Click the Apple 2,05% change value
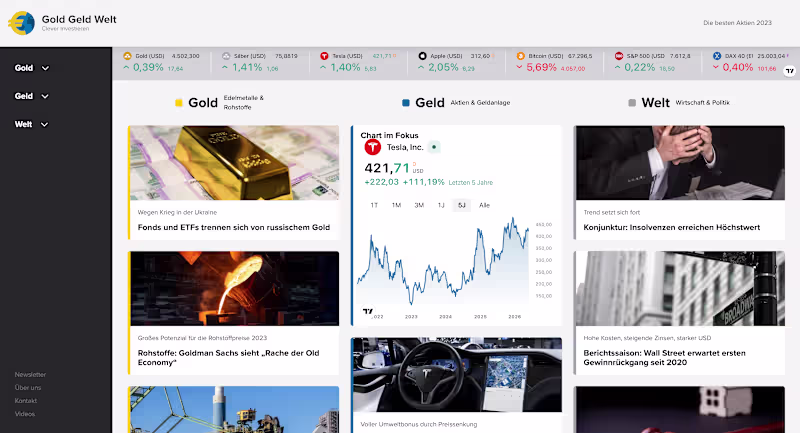Screen dimensions: 800x433 [x=443, y=67]
